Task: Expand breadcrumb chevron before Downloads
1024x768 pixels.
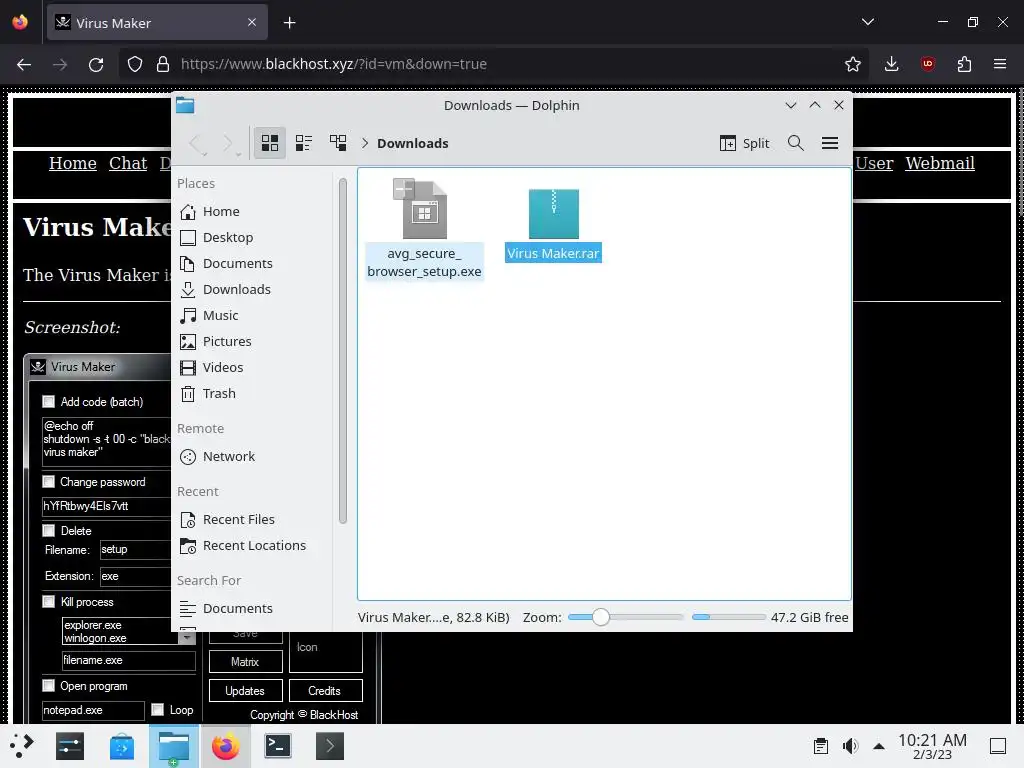Action: (x=364, y=143)
